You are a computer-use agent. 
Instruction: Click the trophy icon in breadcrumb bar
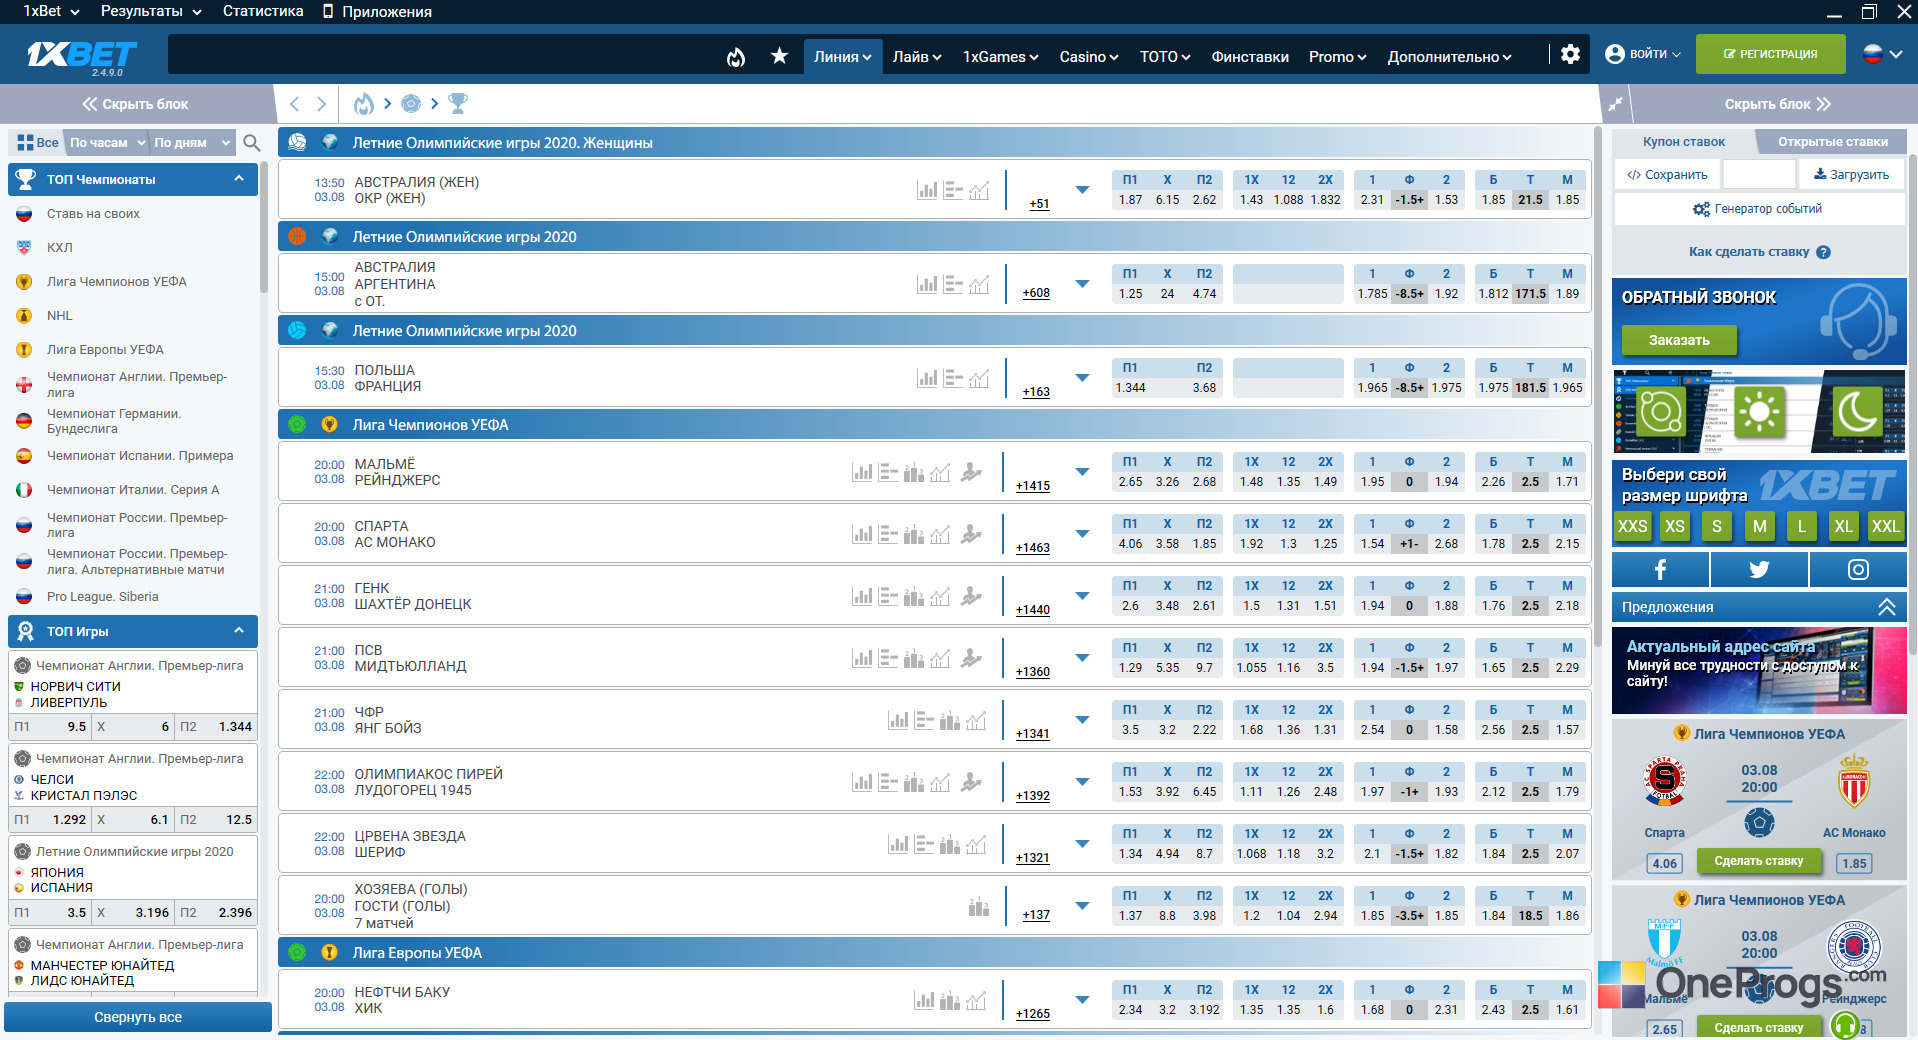tap(458, 103)
